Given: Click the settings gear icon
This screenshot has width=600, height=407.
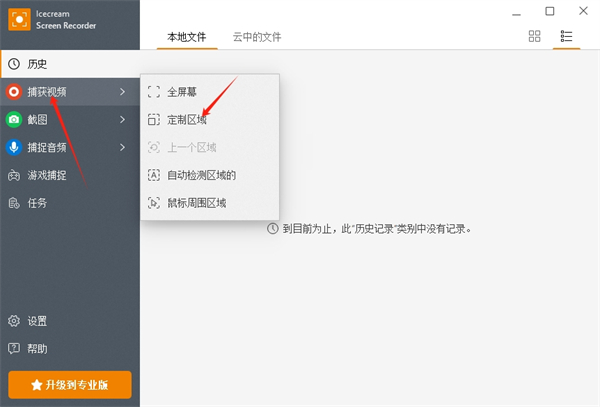Looking at the screenshot, I should (14, 321).
